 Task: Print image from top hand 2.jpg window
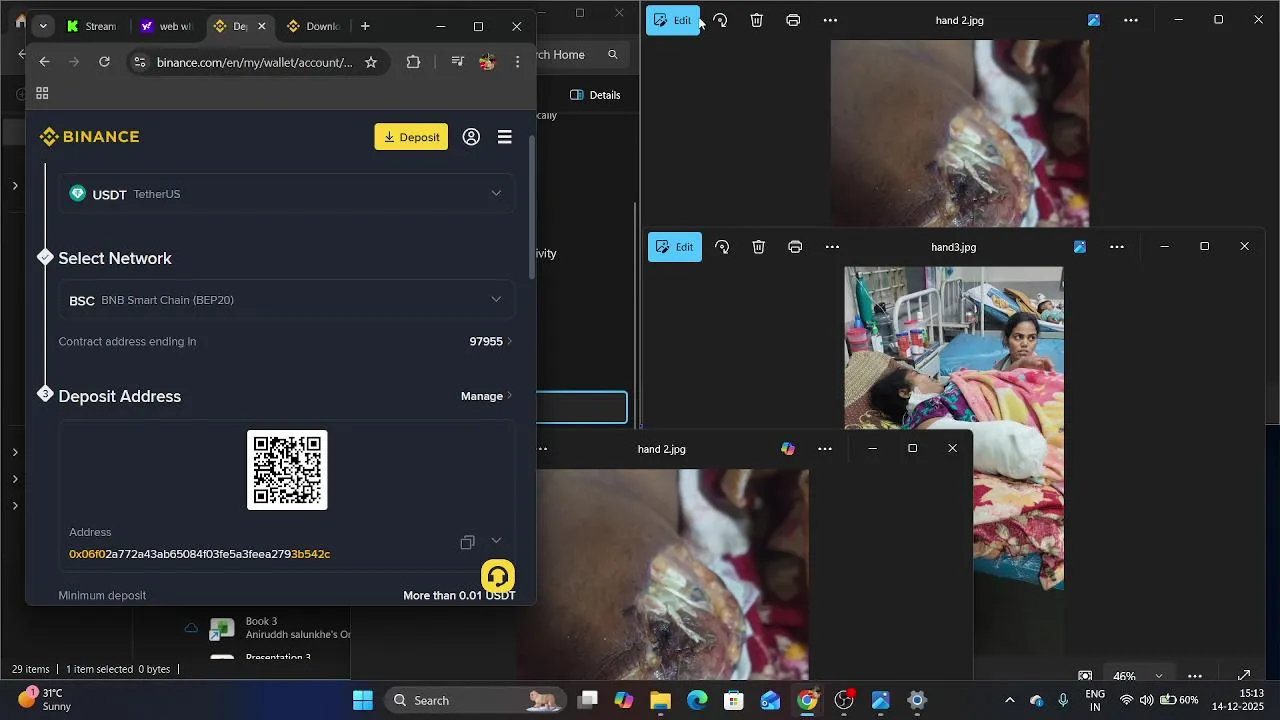pos(793,20)
